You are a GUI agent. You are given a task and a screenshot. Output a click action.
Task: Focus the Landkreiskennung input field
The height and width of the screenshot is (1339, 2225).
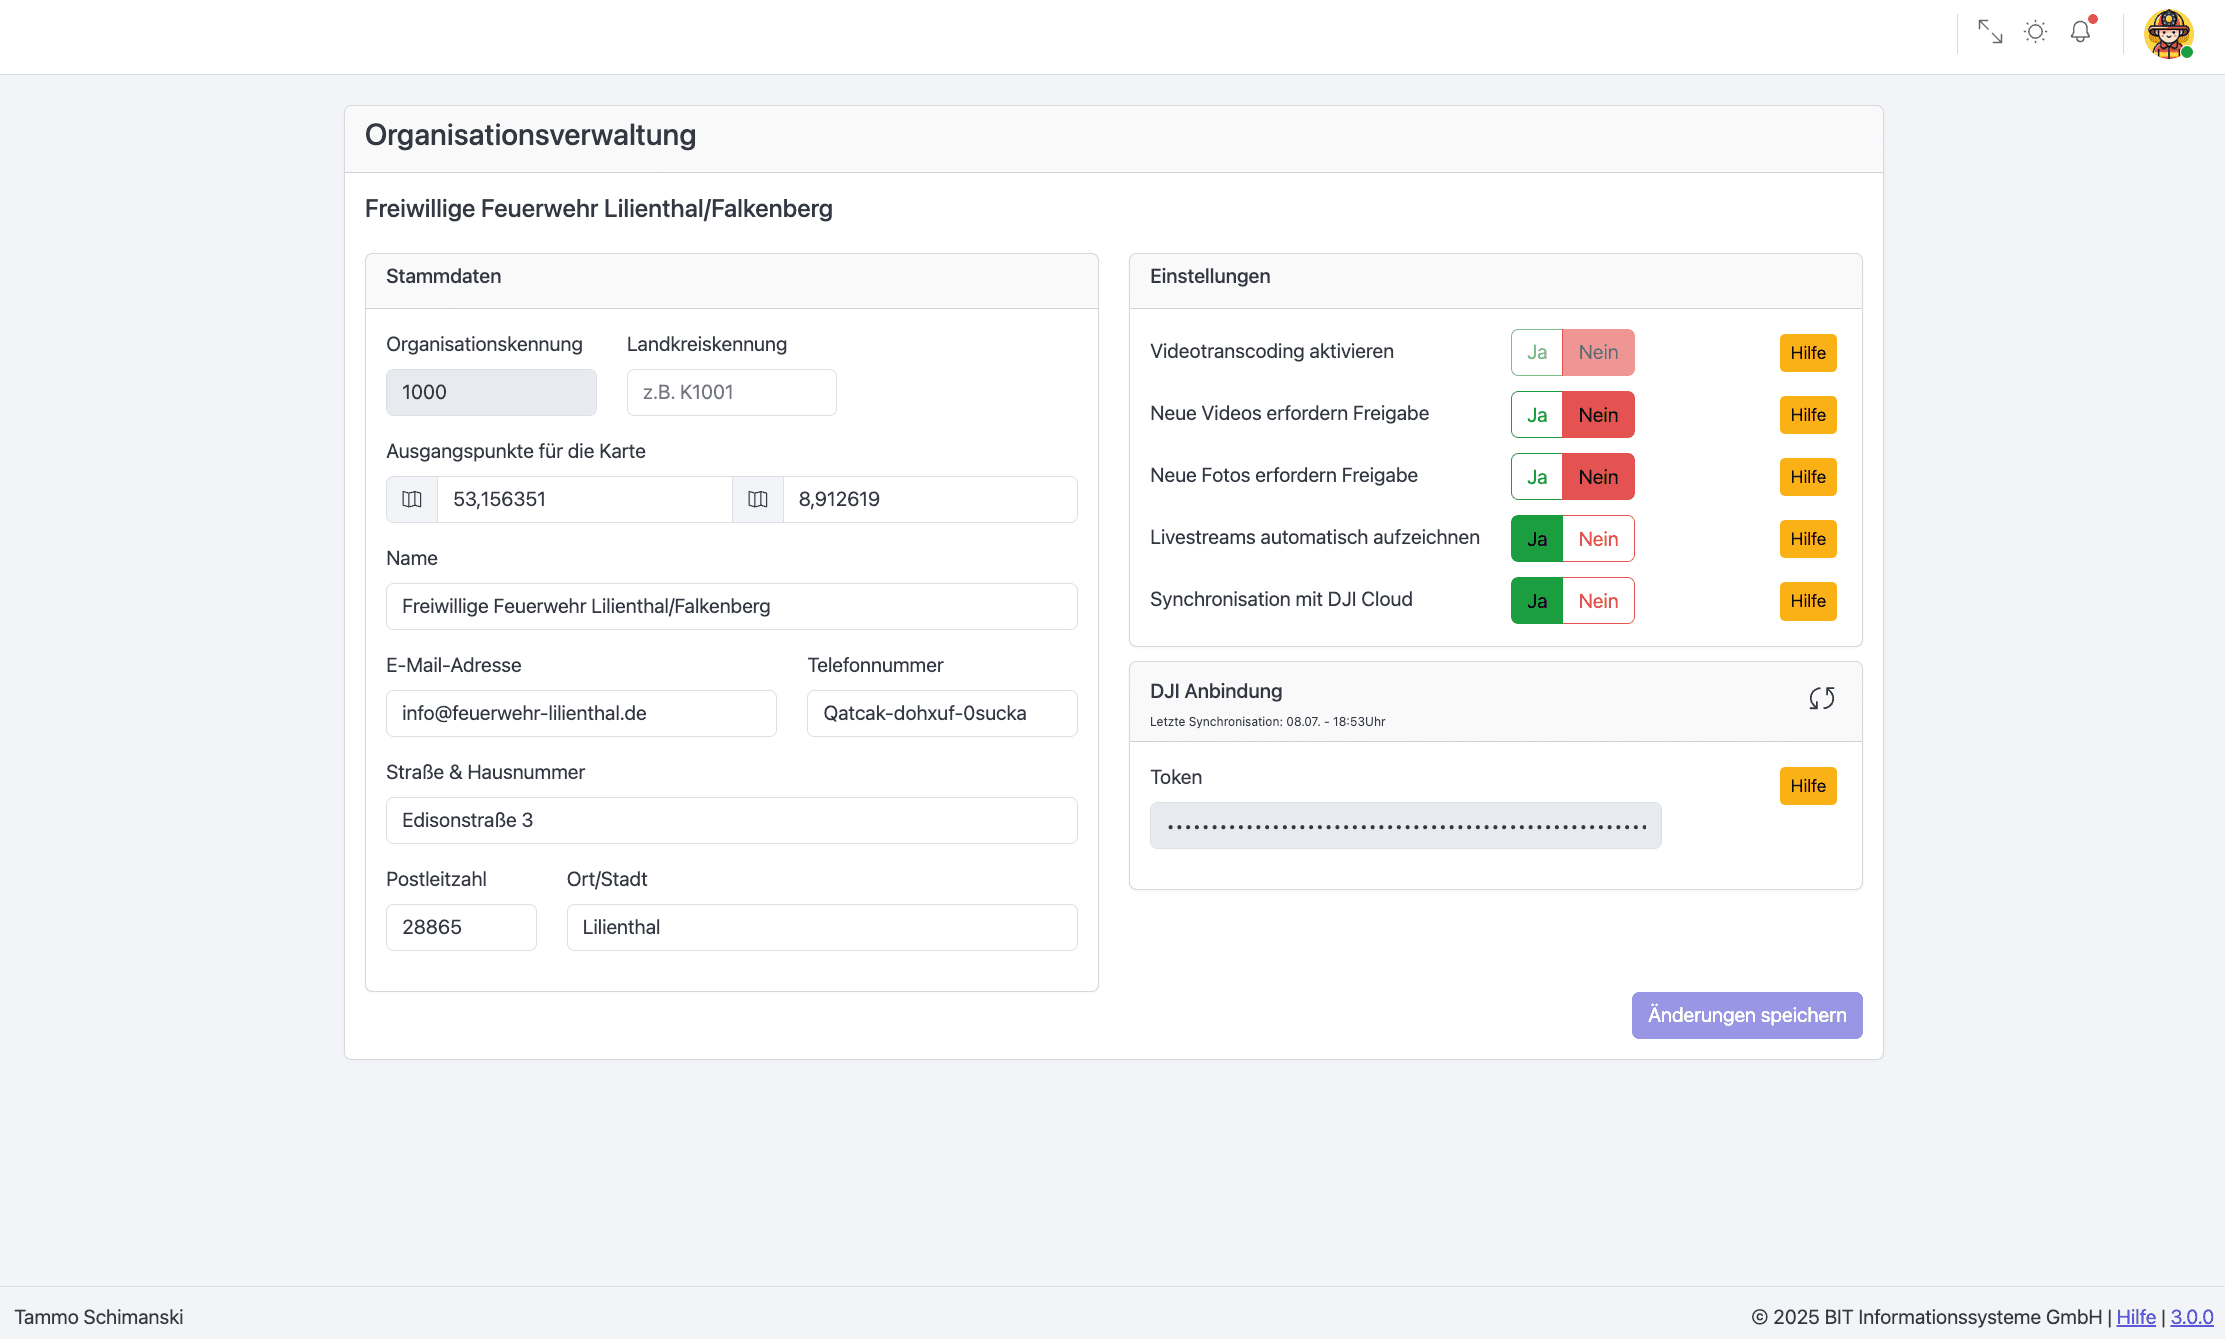[x=731, y=392]
